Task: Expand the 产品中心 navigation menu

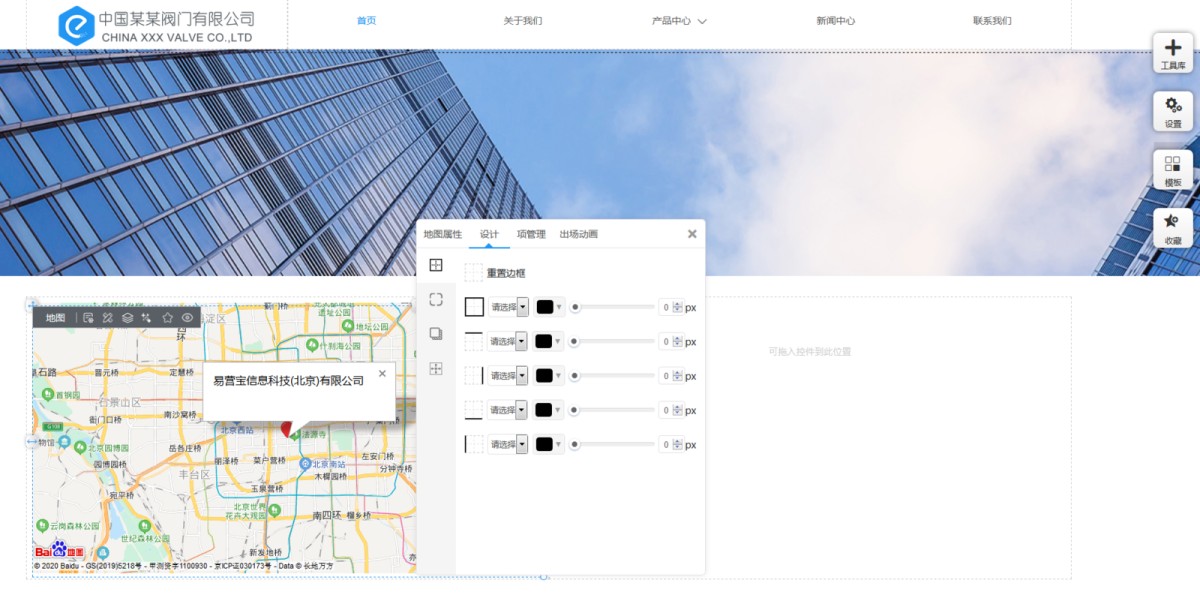Action: pyautogui.click(x=679, y=21)
